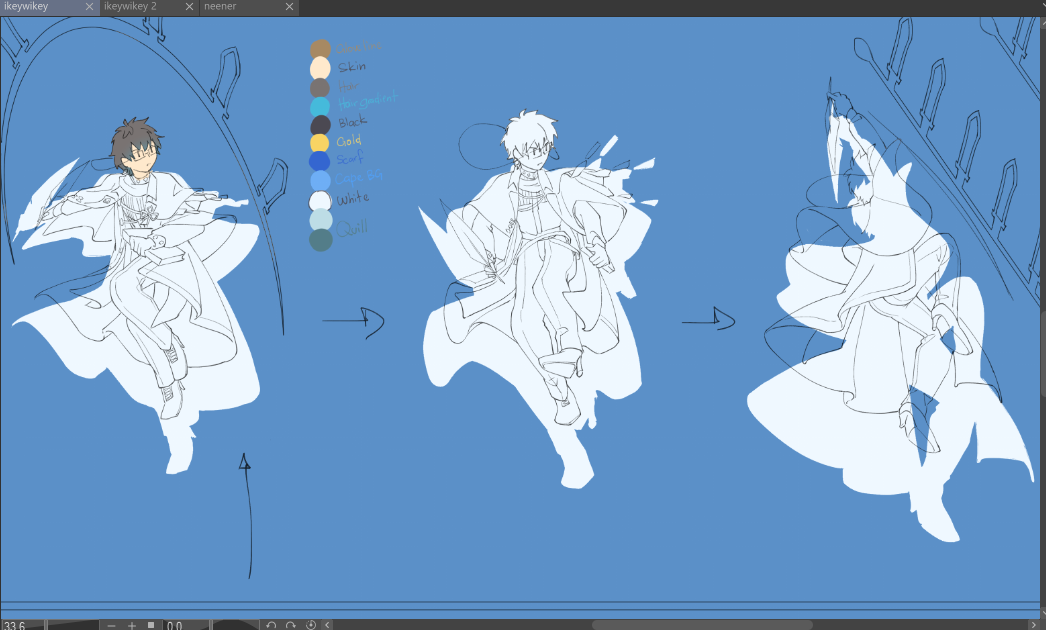Rotate the canvas right
This screenshot has height=630, width=1046.
point(291,625)
